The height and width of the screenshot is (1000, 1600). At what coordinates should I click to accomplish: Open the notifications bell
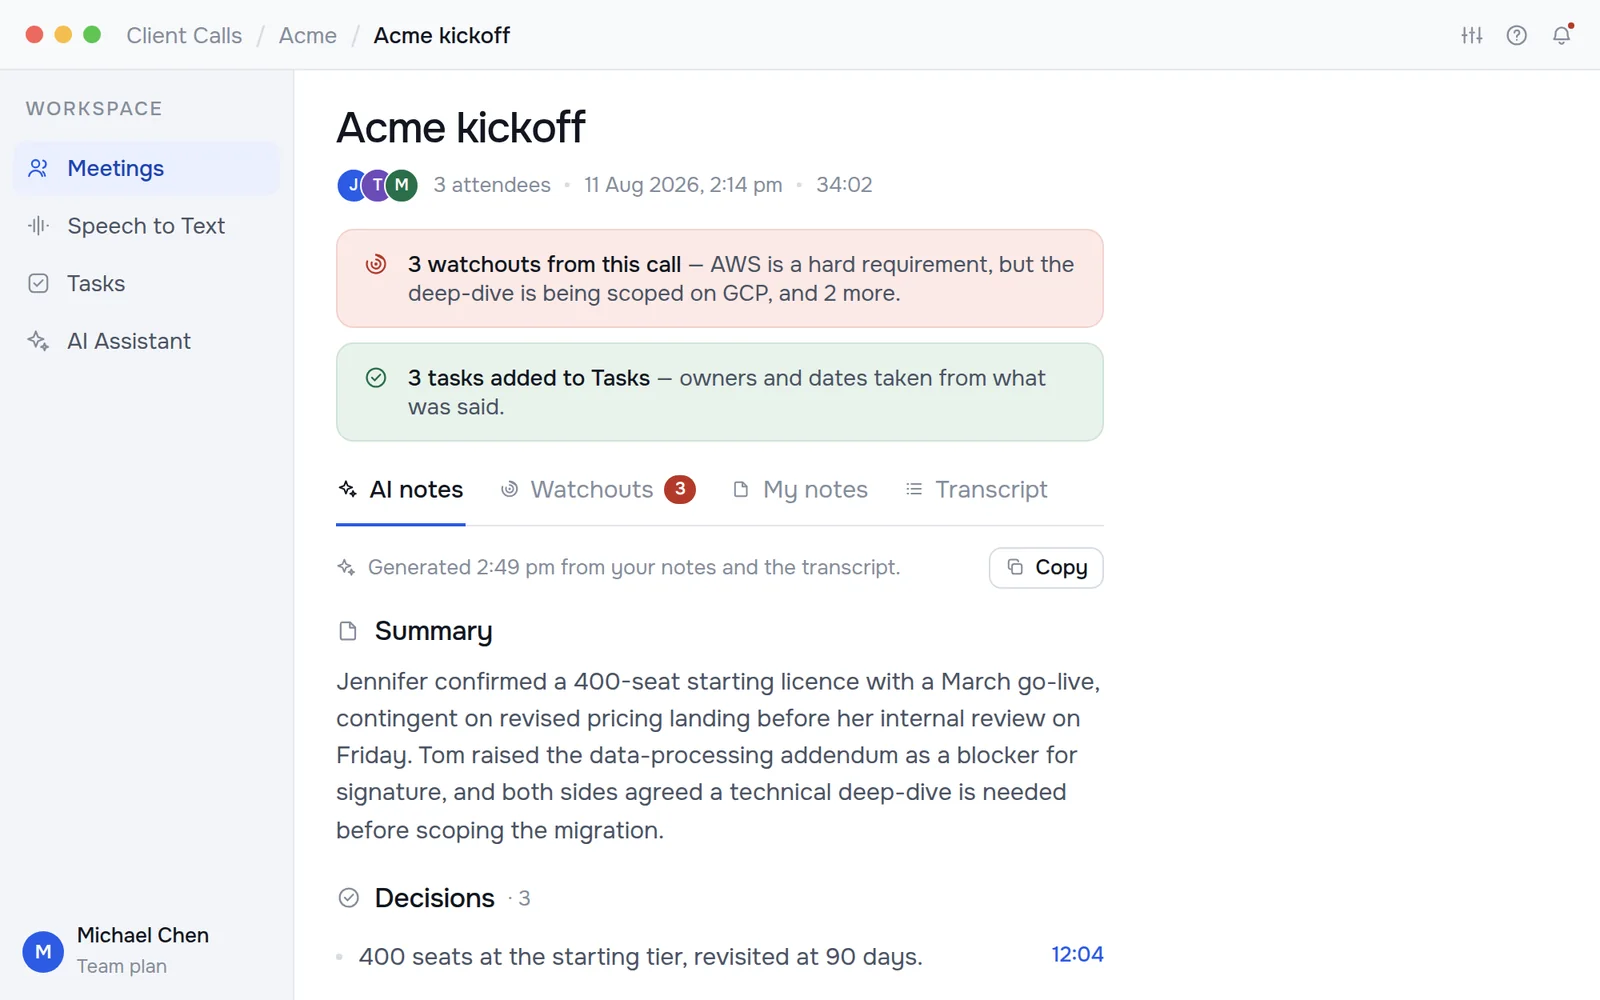pos(1562,36)
